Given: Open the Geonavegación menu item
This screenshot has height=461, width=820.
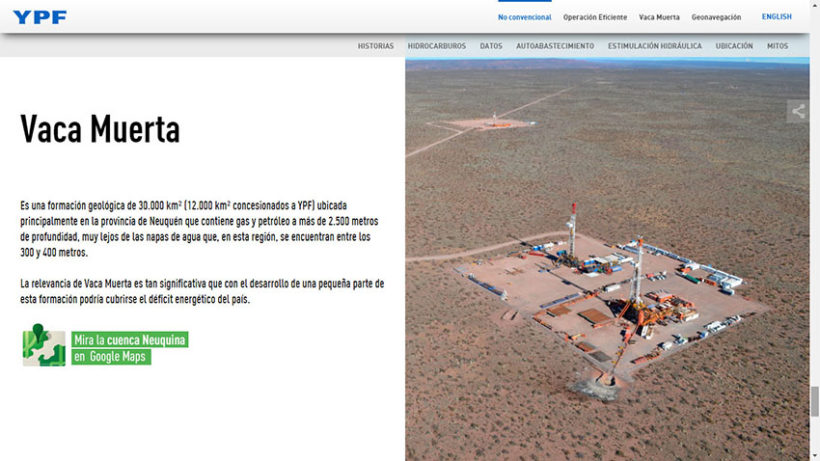Looking at the screenshot, I should [x=716, y=17].
